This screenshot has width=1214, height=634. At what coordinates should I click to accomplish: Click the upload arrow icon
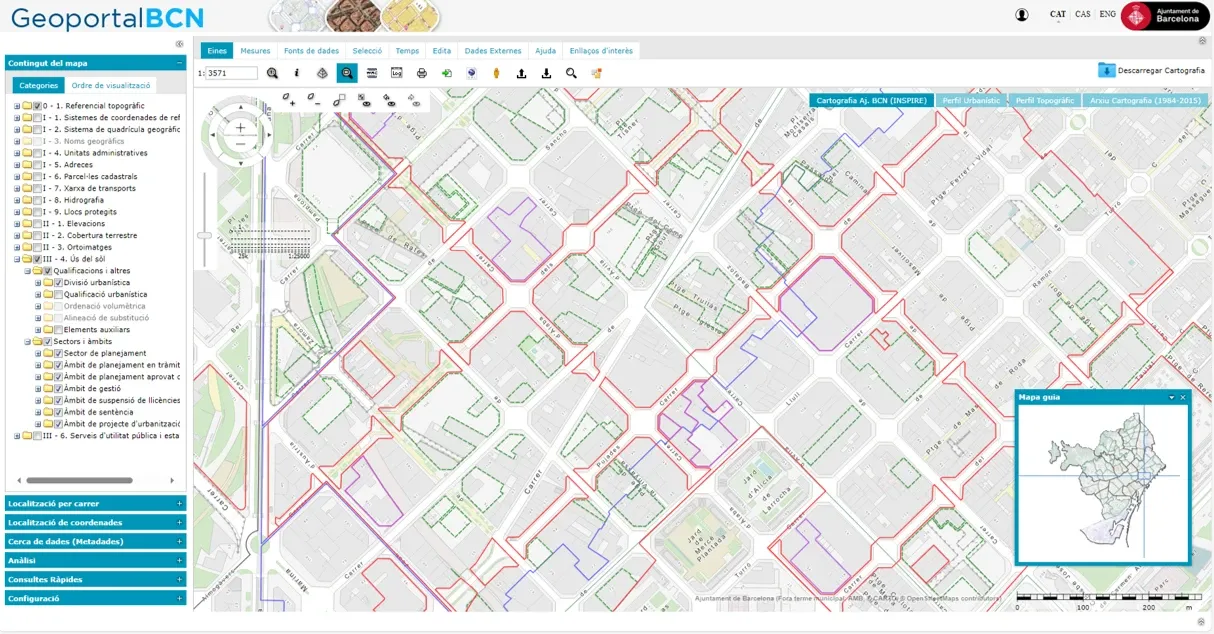[521, 73]
